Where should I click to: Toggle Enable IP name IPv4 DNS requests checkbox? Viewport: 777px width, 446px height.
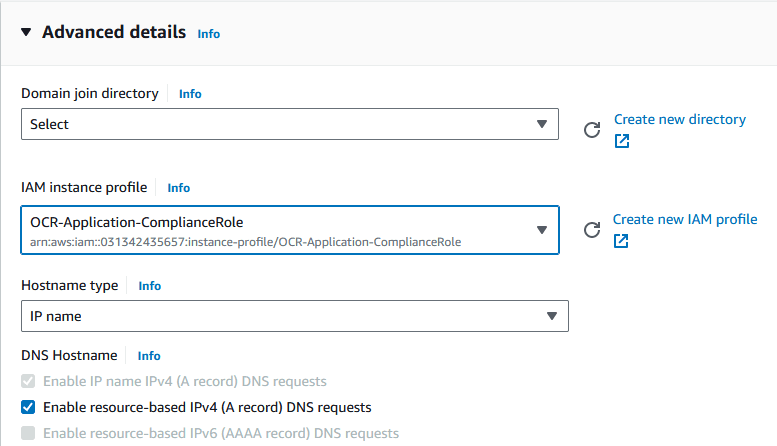point(28,382)
